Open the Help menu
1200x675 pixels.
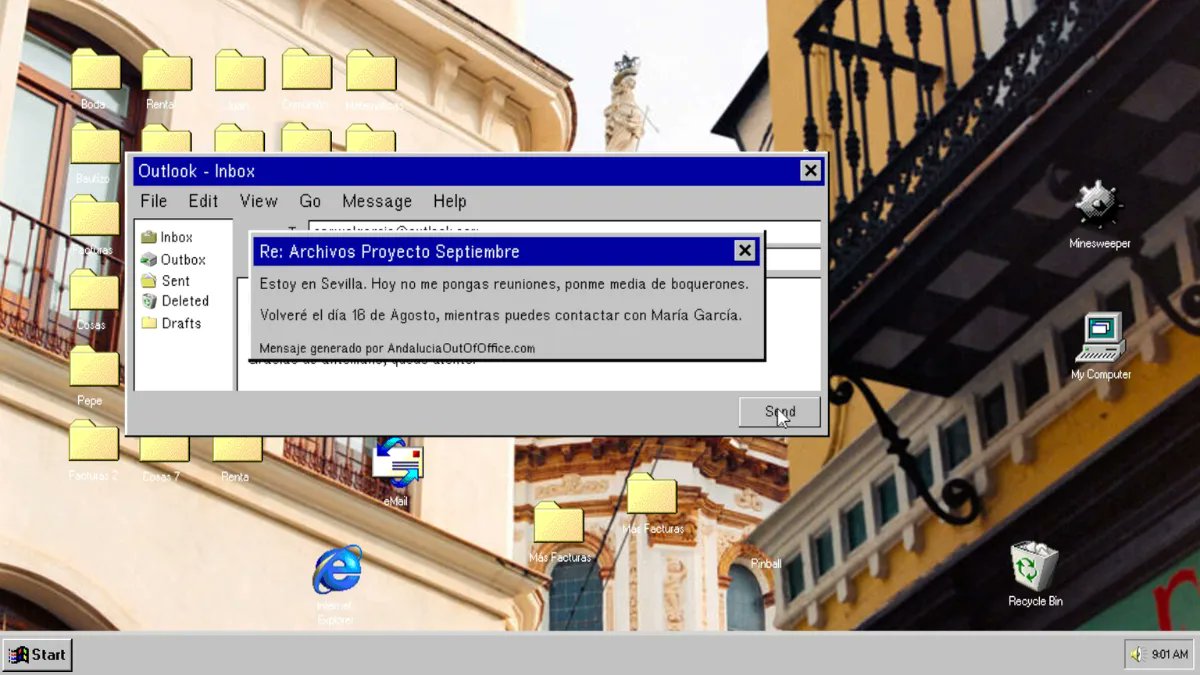point(449,201)
